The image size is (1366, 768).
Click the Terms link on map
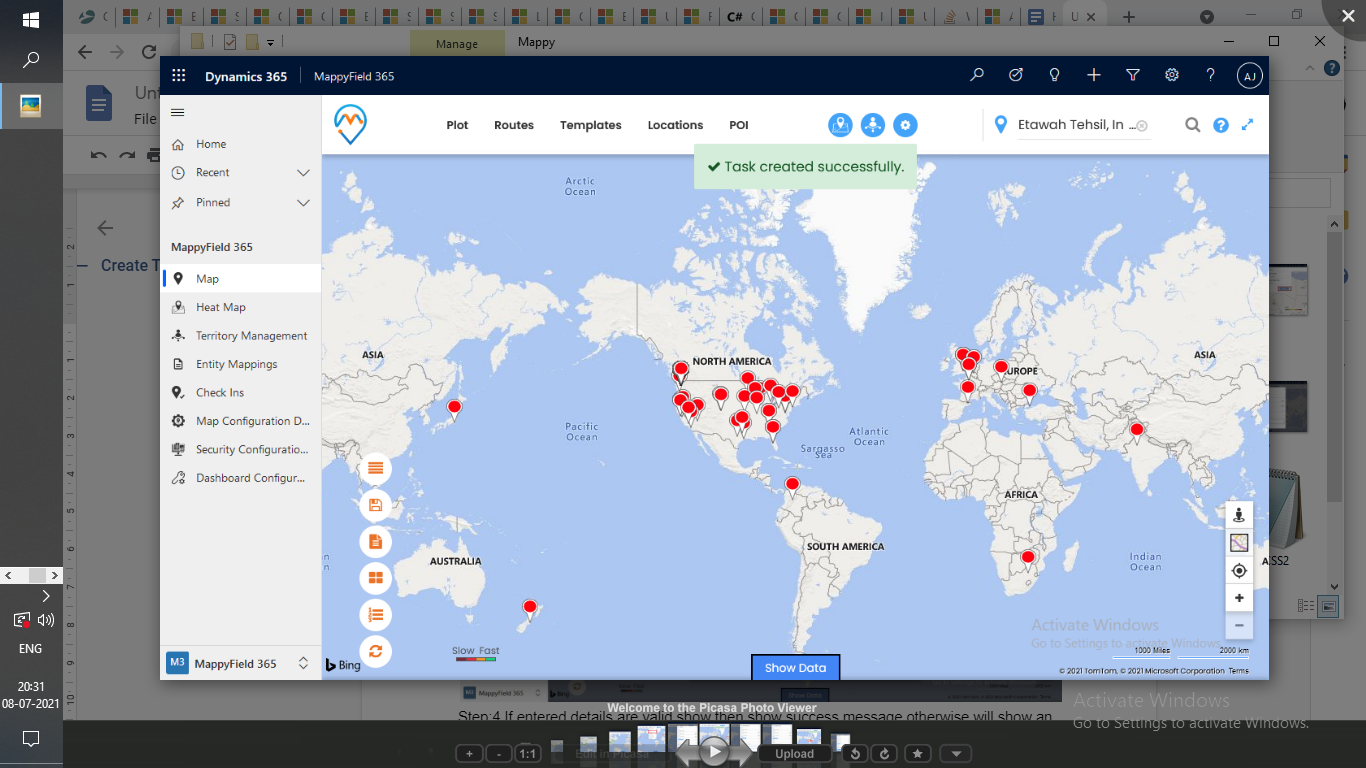1238,671
